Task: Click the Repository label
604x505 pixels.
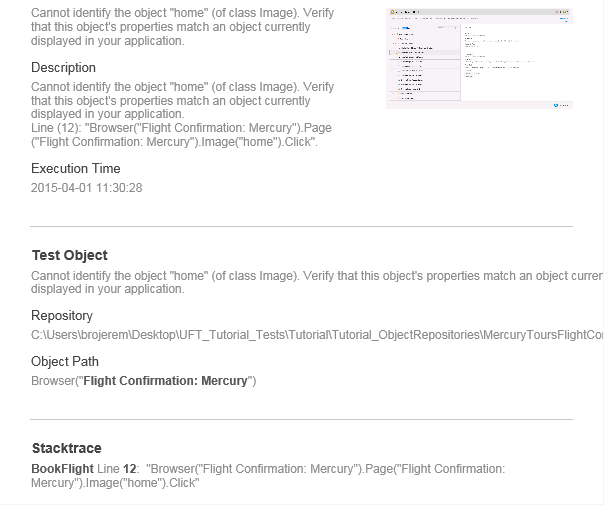Action: 62,315
